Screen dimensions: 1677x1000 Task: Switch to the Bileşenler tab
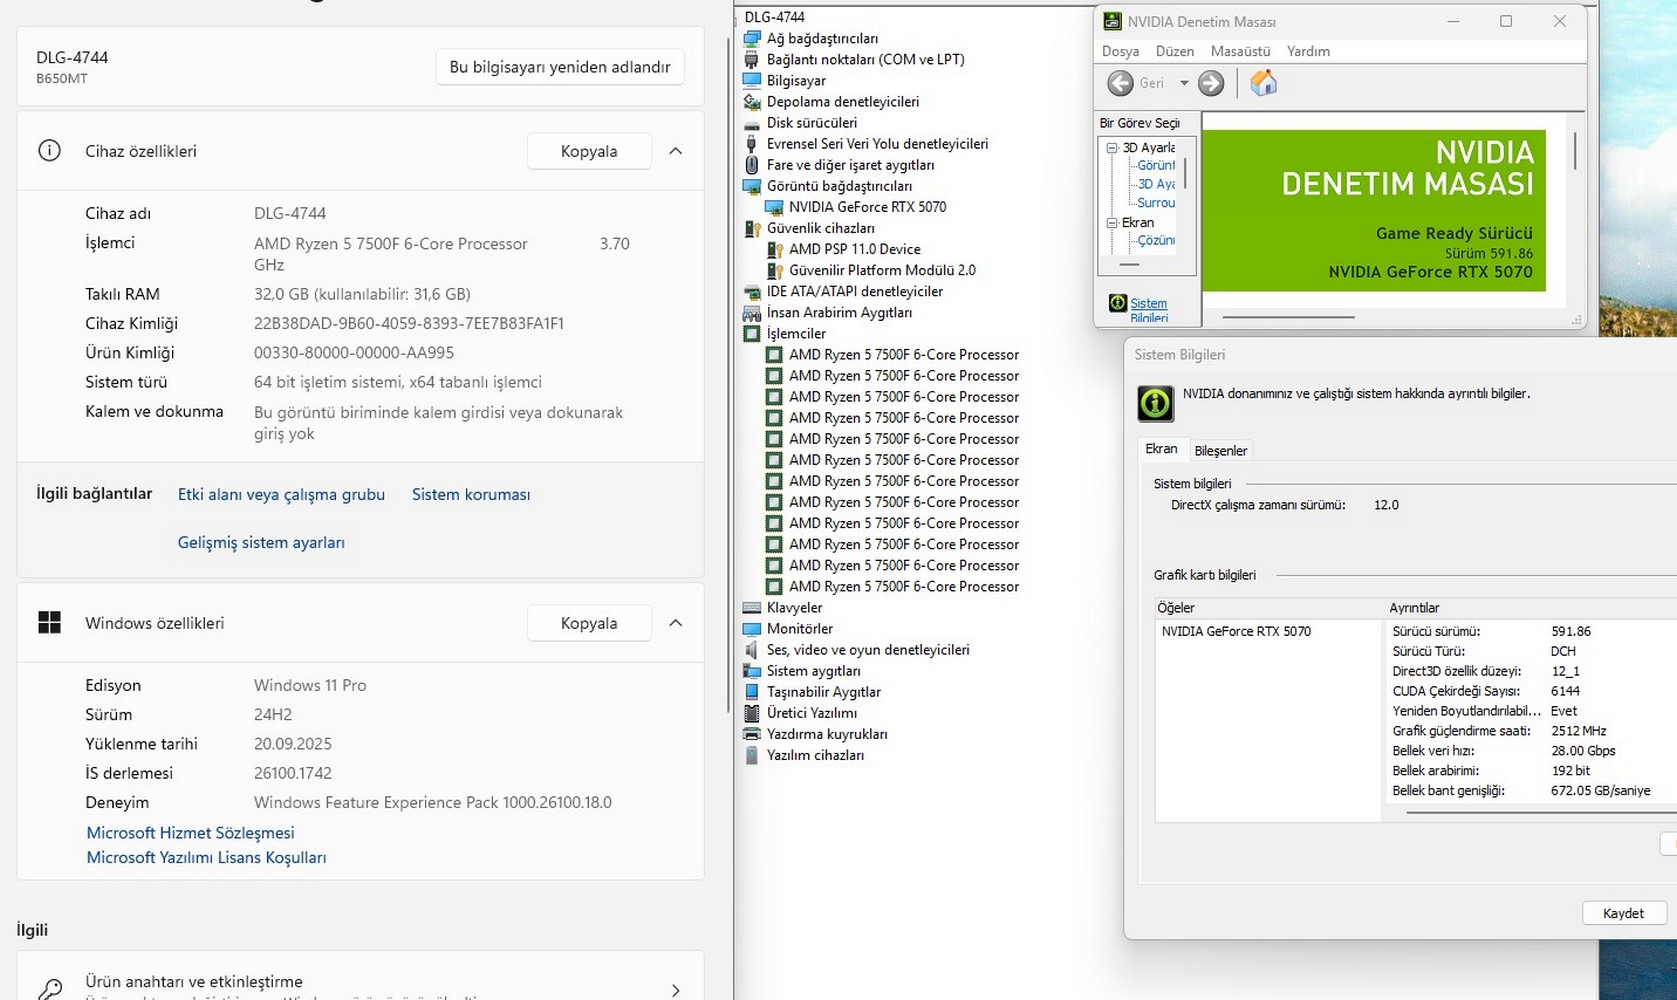click(1220, 451)
